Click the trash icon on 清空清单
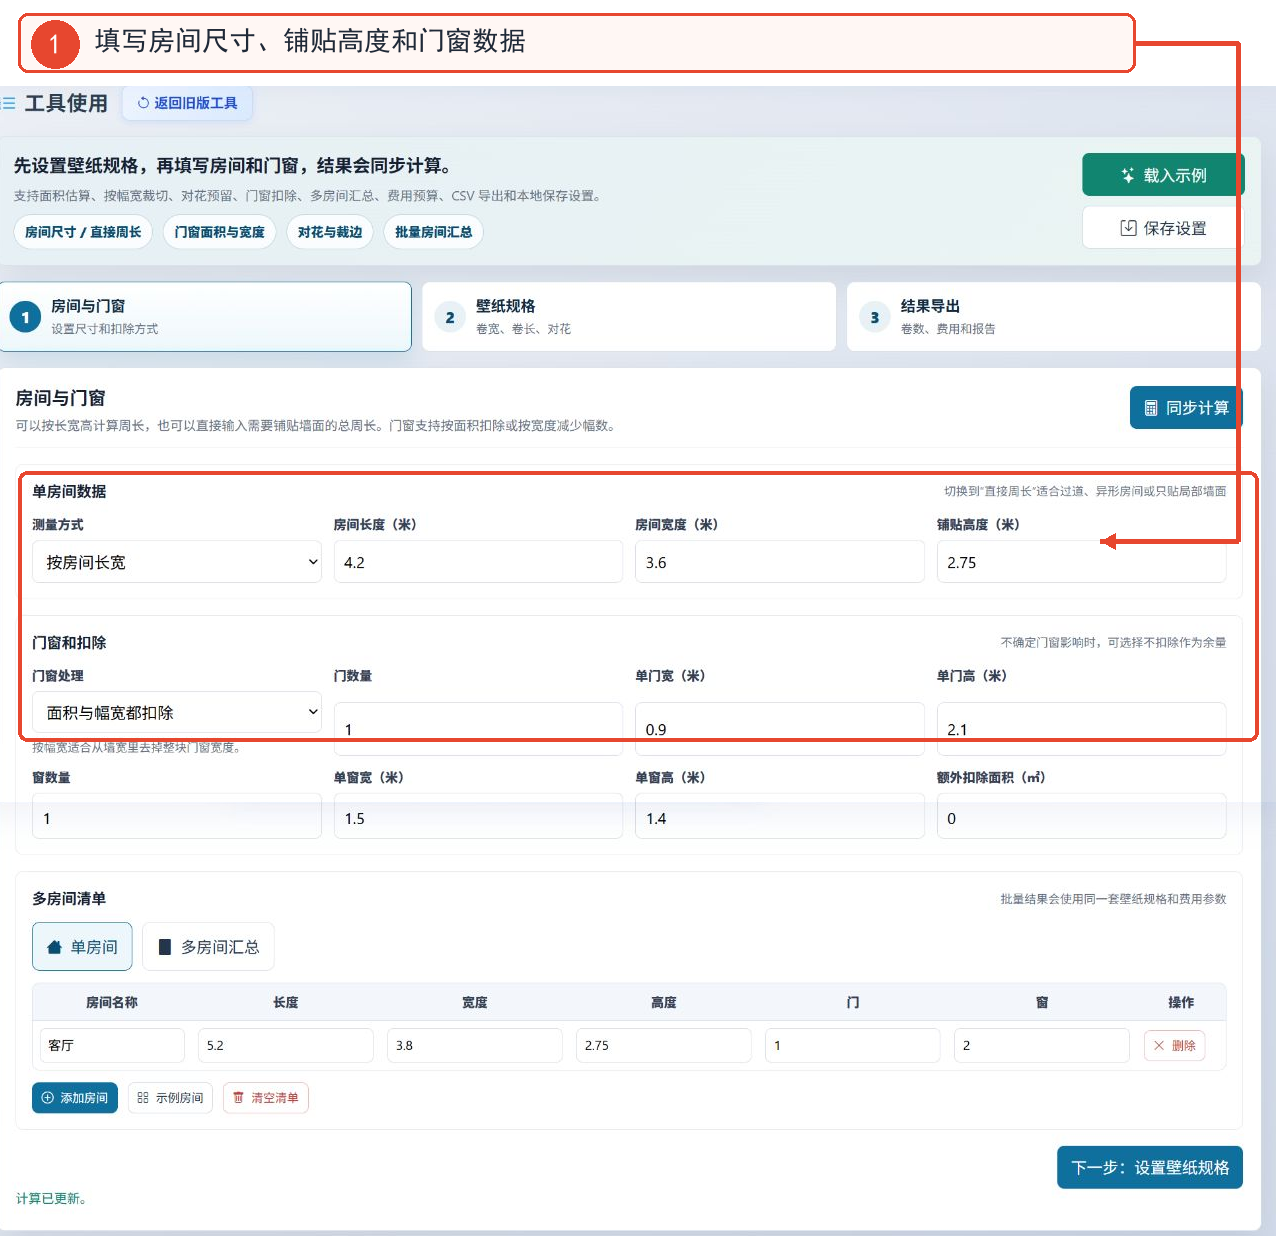 click(238, 1098)
